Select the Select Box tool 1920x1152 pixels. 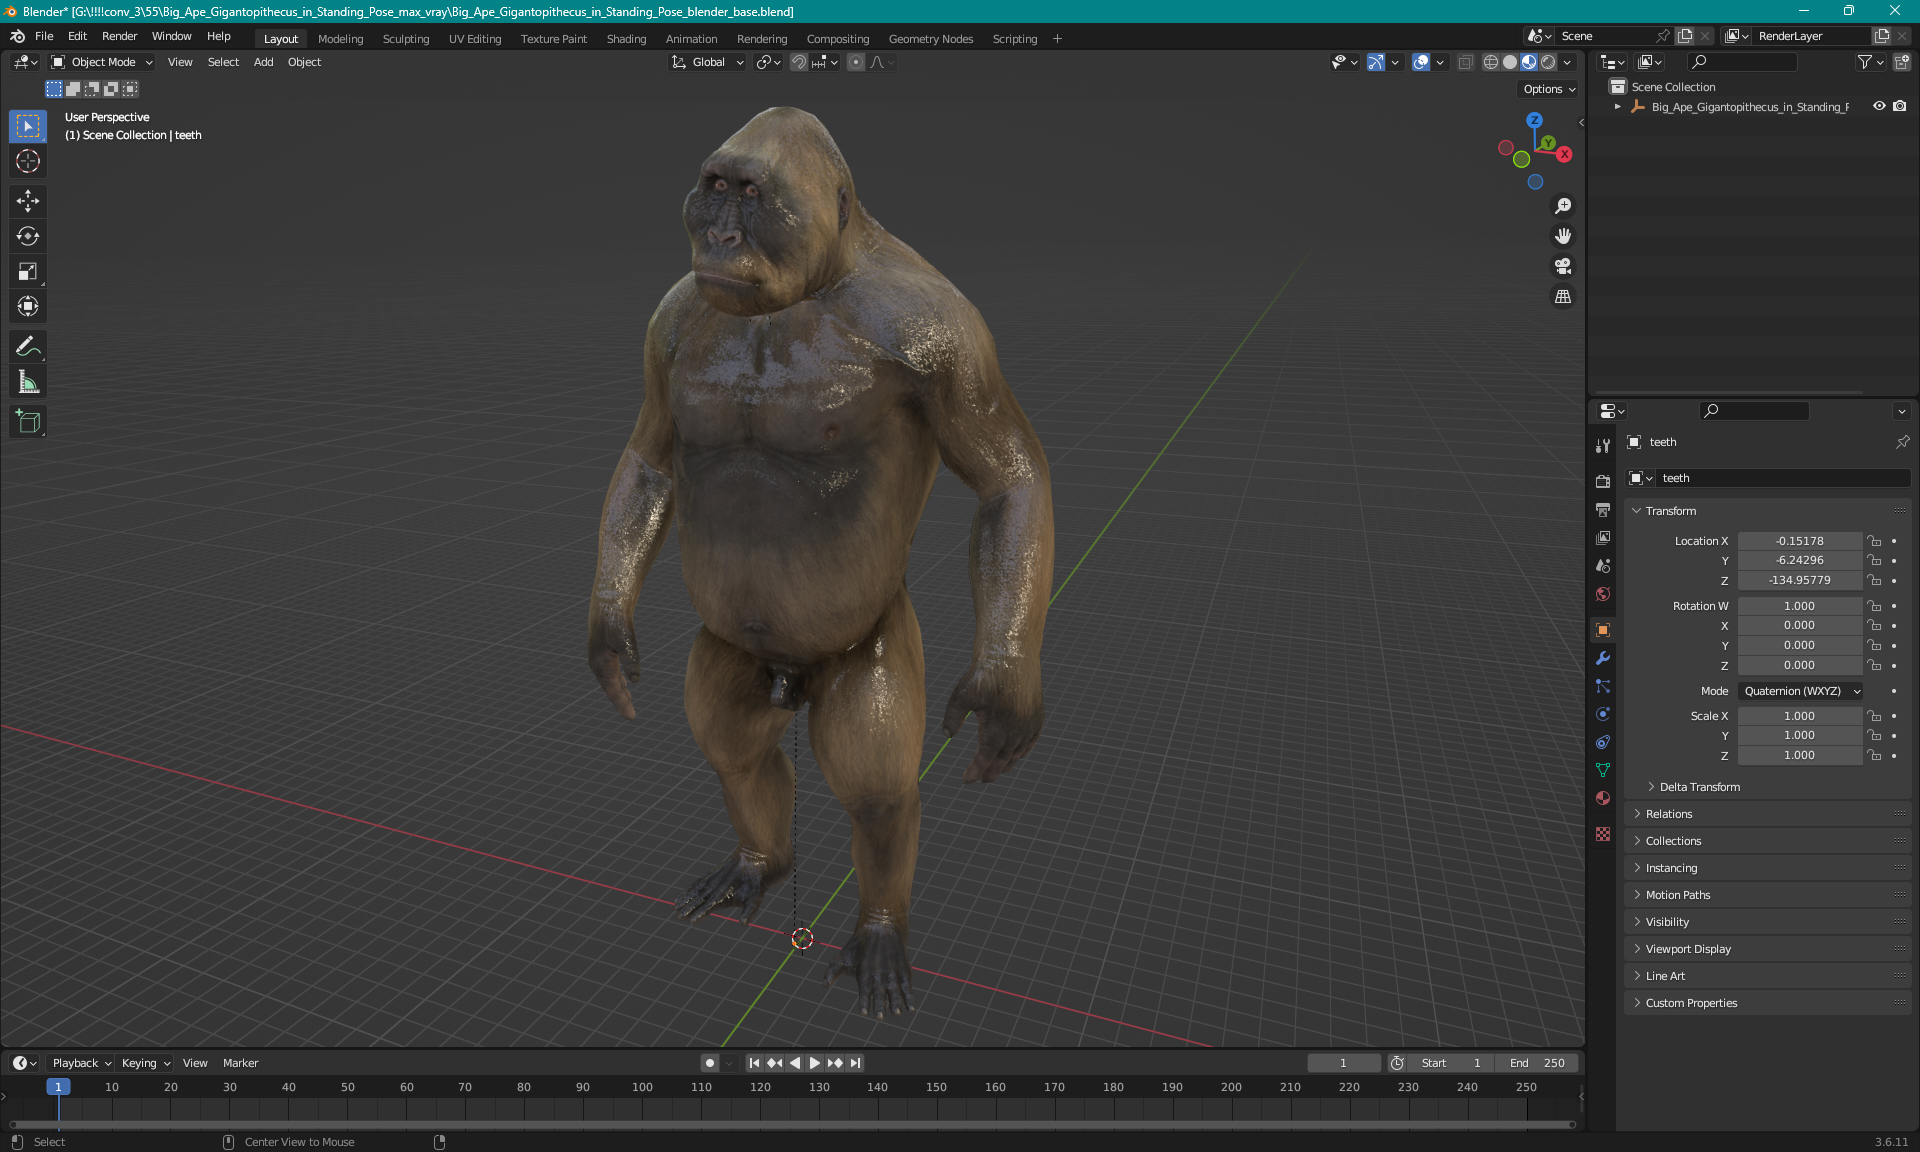pos(28,126)
